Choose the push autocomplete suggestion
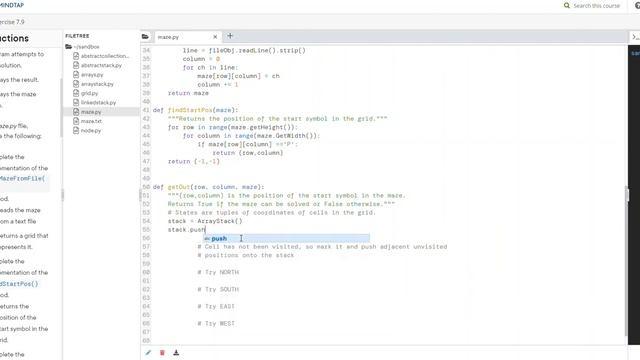The width and height of the screenshot is (640, 360). [287, 238]
